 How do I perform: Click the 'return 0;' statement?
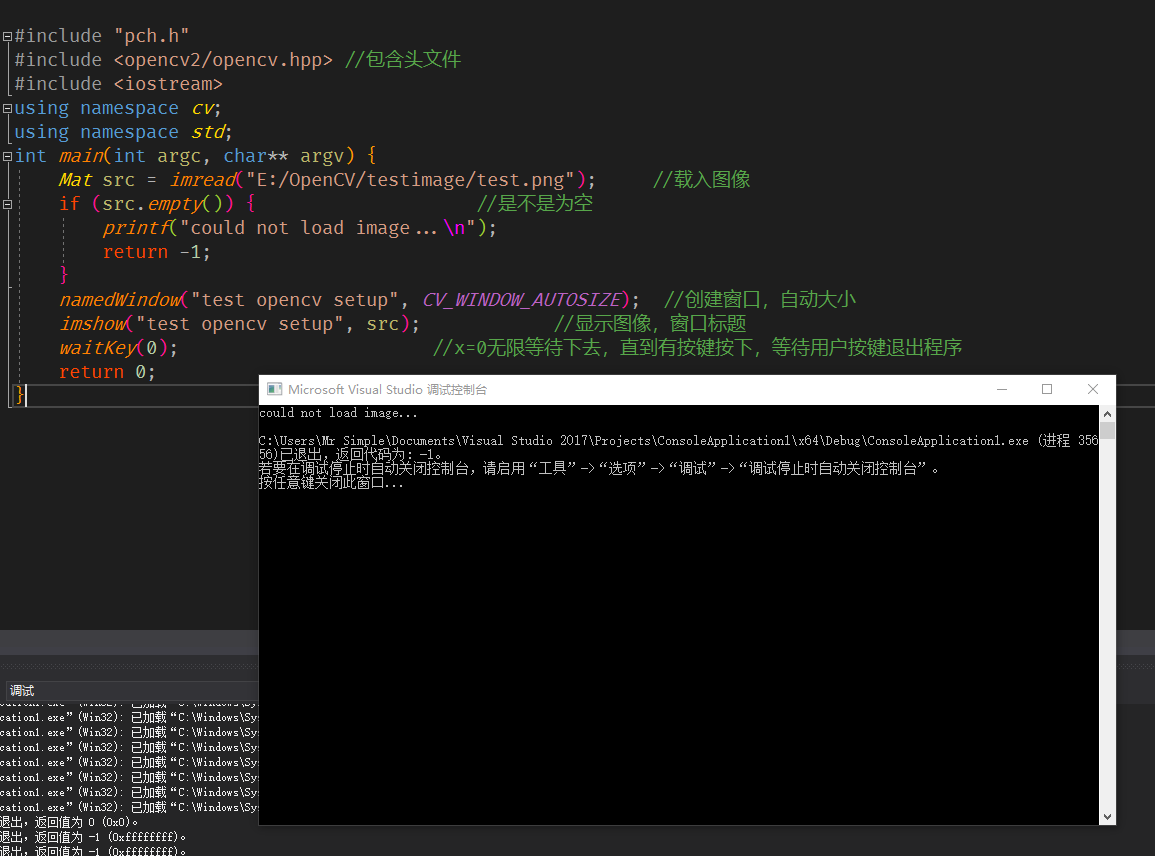point(108,372)
